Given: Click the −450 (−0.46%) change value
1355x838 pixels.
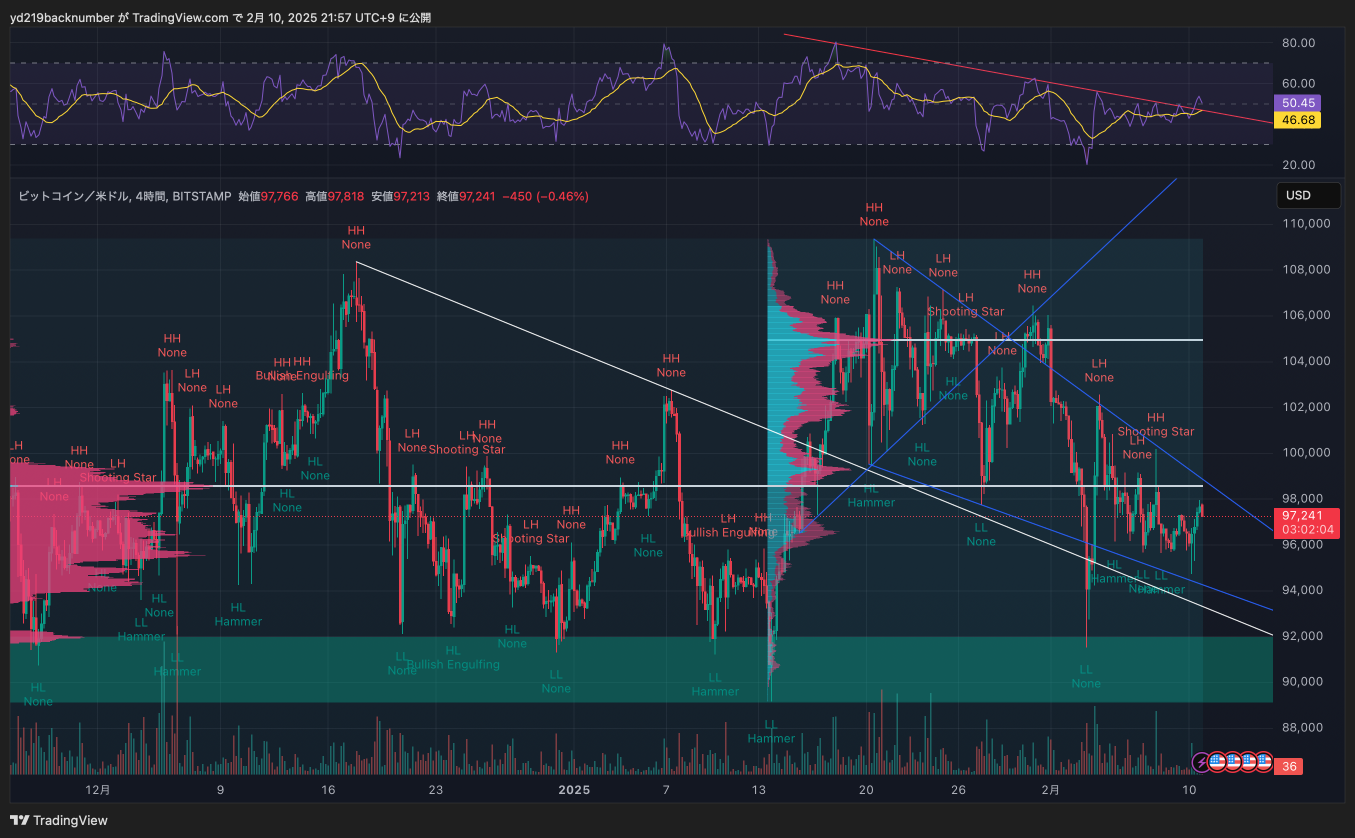Looking at the screenshot, I should pyautogui.click(x=547, y=197).
